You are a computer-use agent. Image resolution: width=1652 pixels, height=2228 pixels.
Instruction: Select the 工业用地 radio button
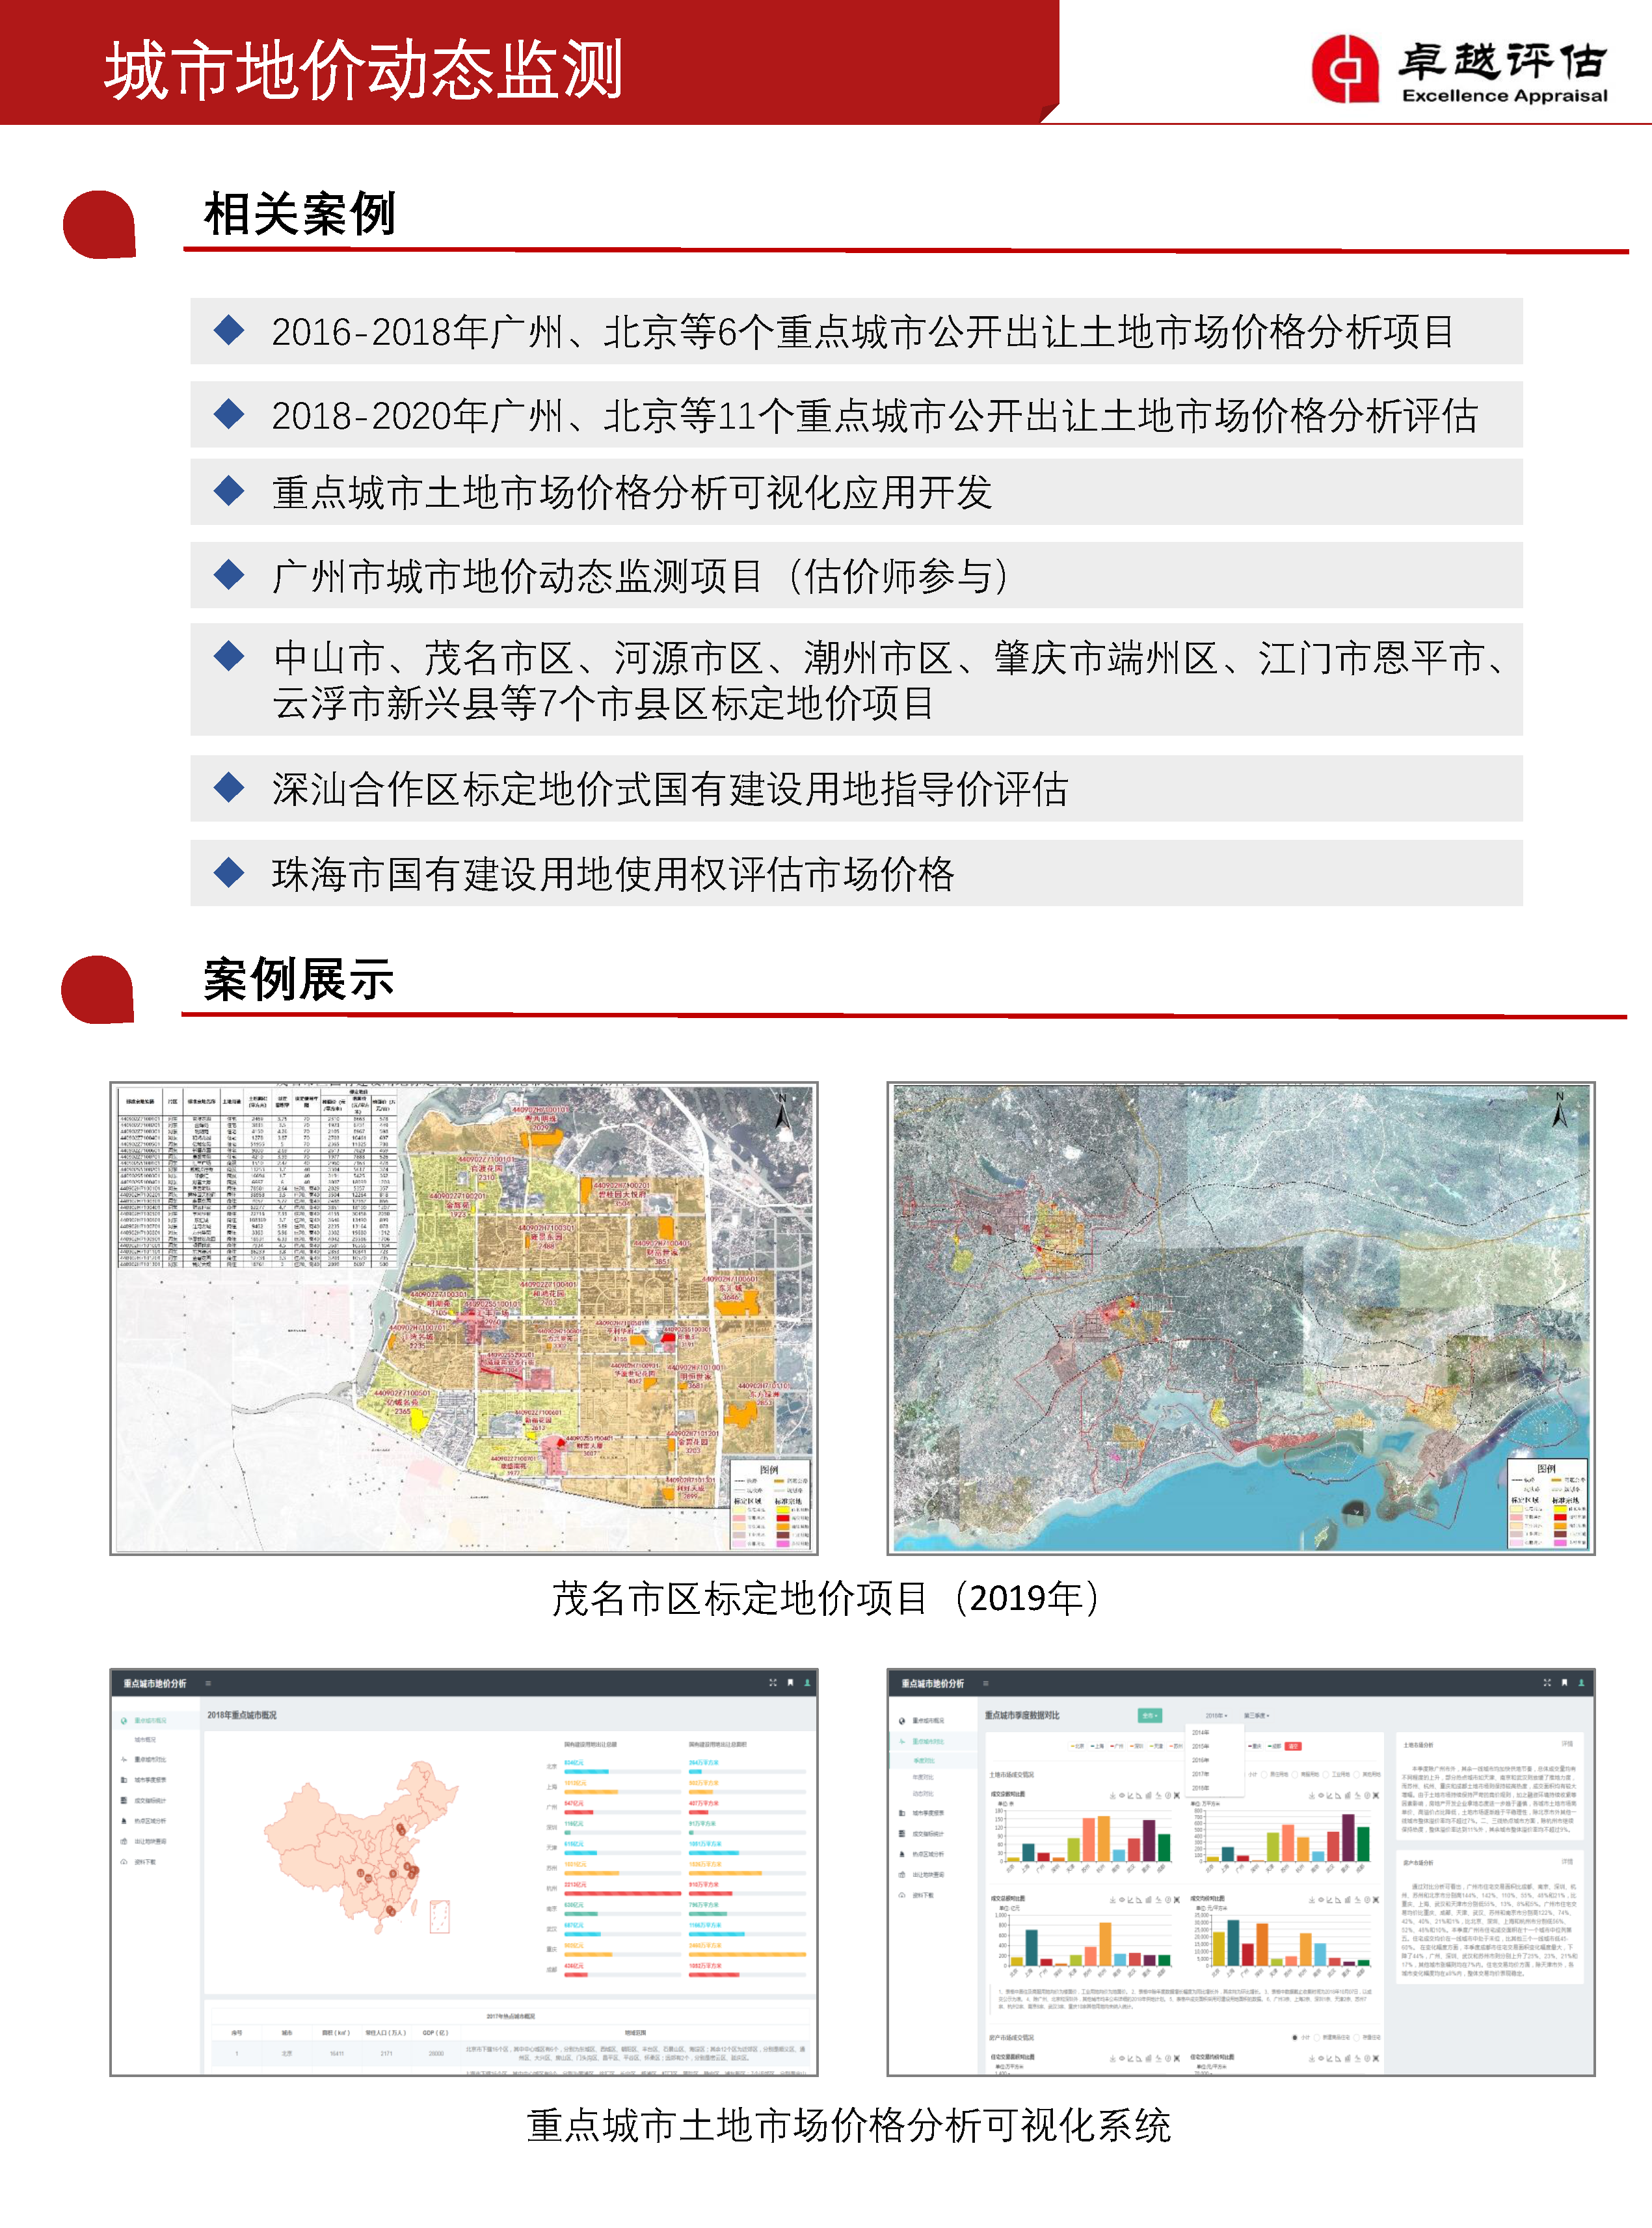1326,1775
